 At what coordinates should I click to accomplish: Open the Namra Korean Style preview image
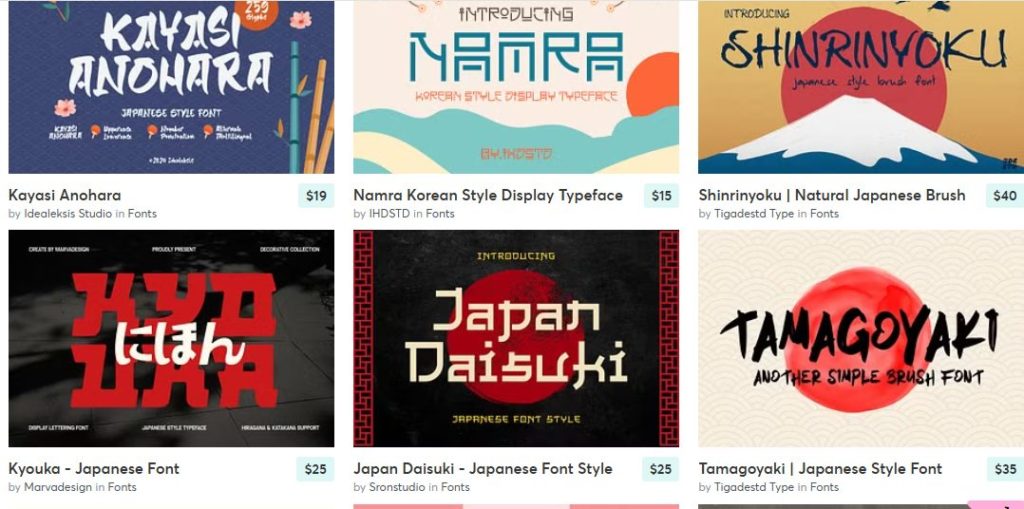(x=516, y=87)
